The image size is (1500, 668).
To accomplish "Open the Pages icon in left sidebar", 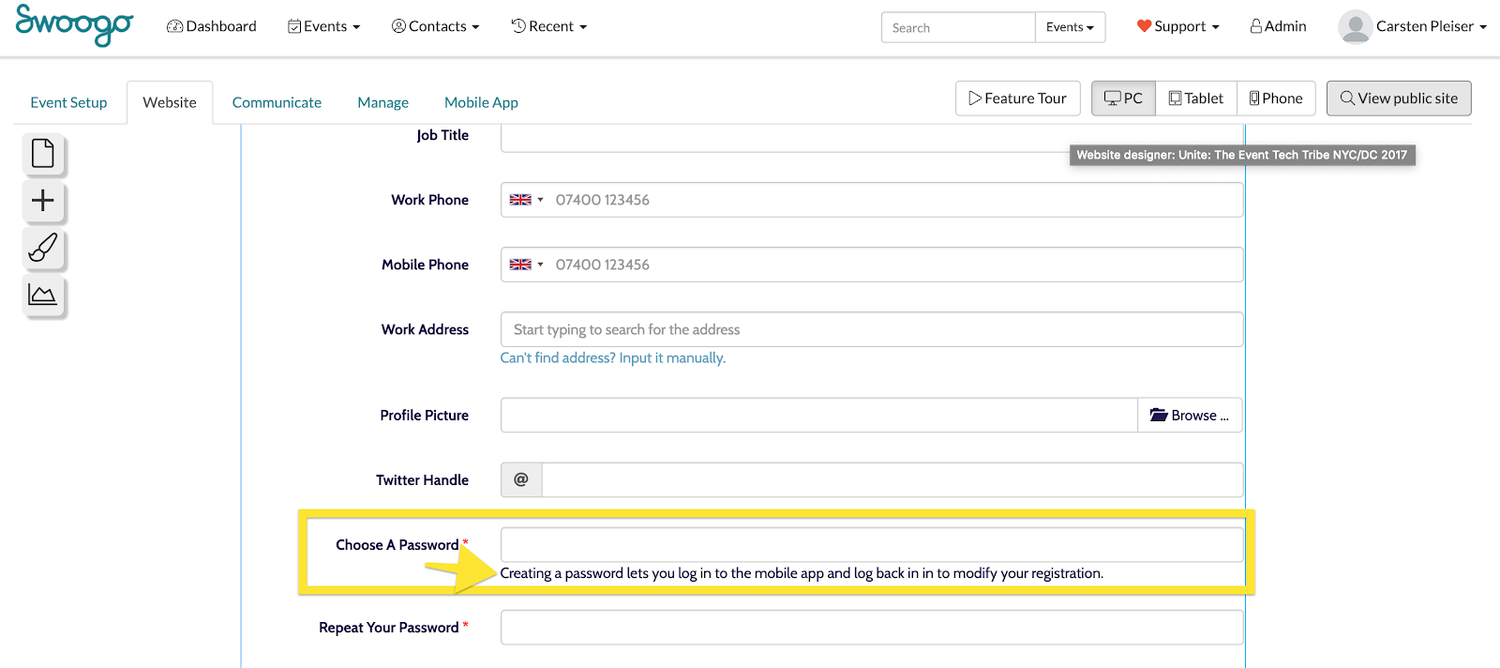I will tap(43, 154).
